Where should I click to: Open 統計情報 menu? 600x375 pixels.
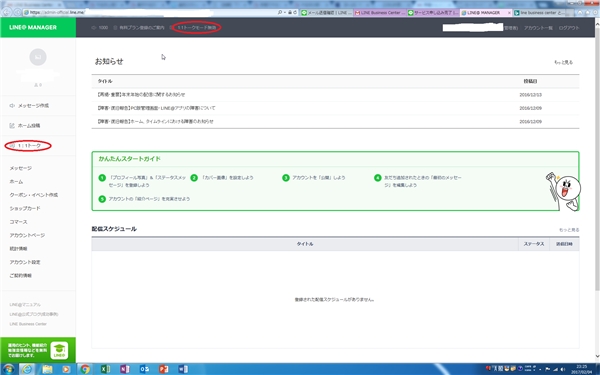[x=18, y=249]
